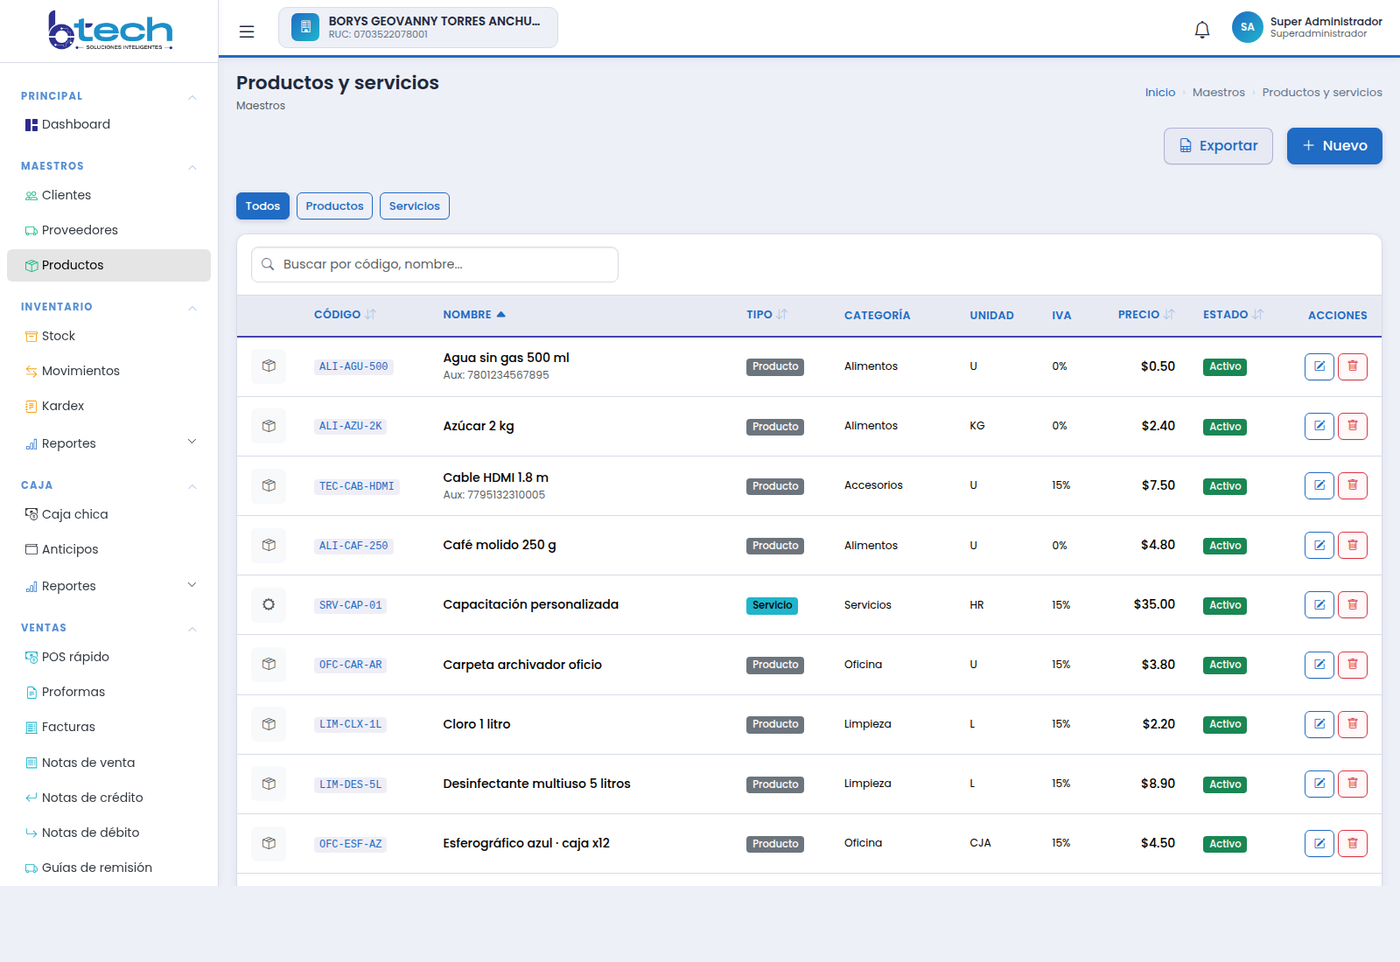Open the notifications bell
Viewport: 1400px width, 962px height.
[x=1202, y=29]
